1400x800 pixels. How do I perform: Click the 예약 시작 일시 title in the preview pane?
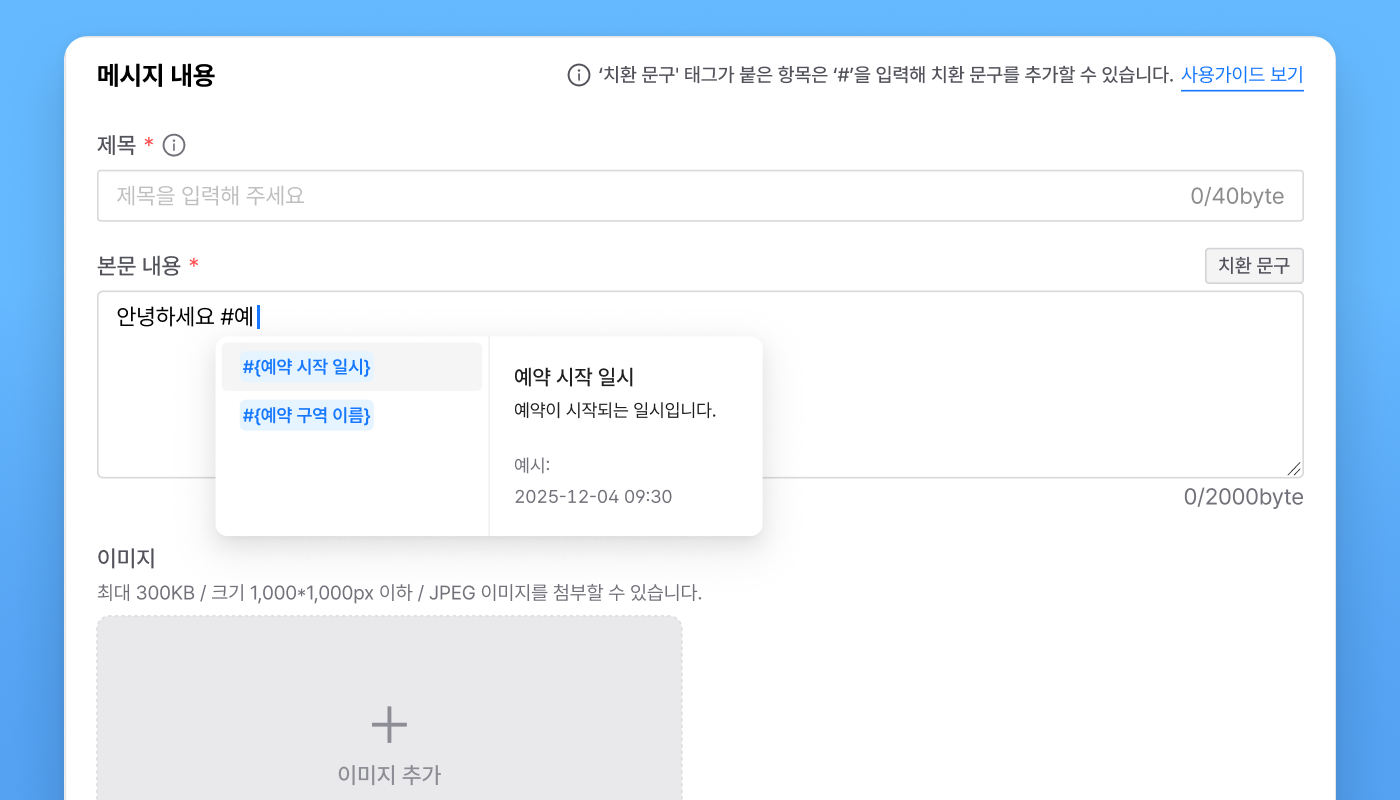574,377
